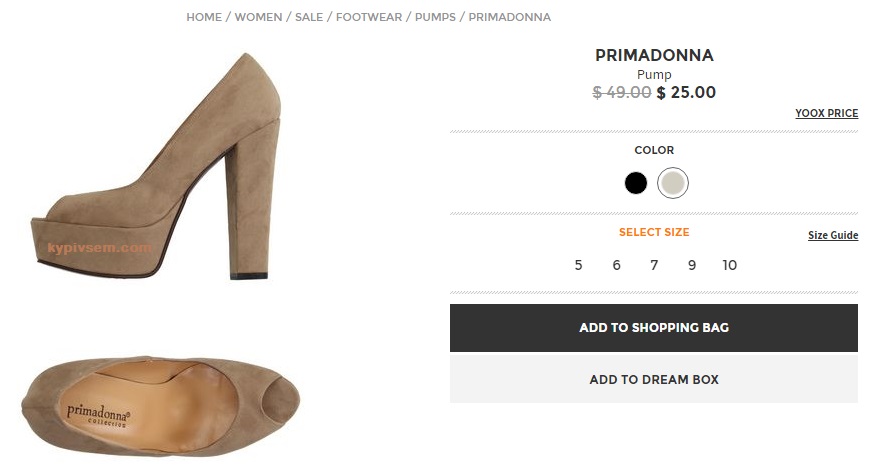Image resolution: width=889 pixels, height=473 pixels.
Task: Open the PRIMADONNA brand heading
Action: 654,55
